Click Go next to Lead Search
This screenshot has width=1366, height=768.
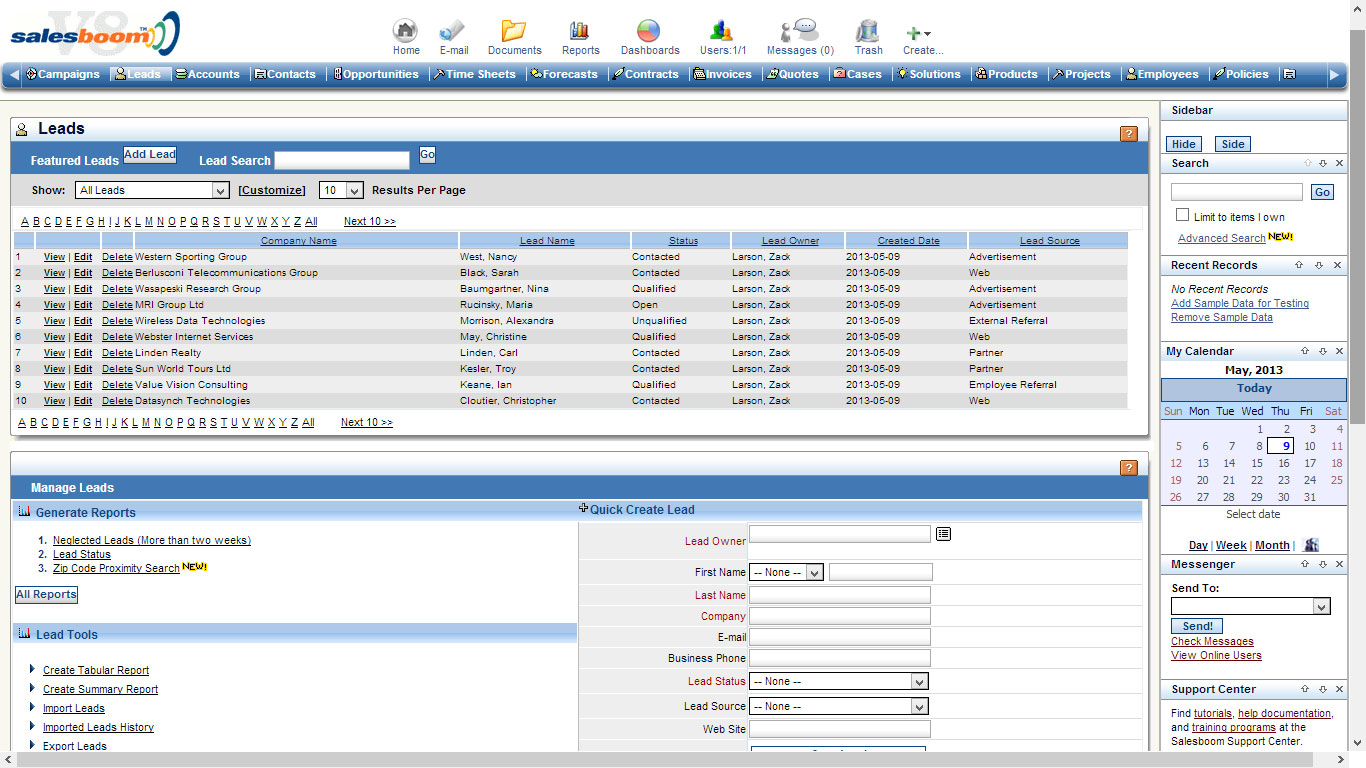(427, 155)
